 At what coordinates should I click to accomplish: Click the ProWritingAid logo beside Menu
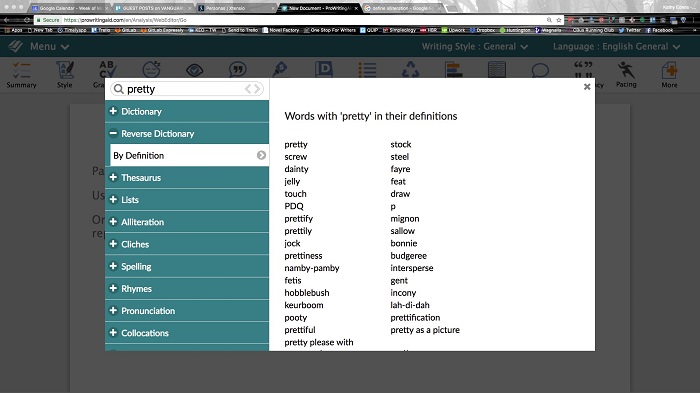pyautogui.click(x=16, y=46)
